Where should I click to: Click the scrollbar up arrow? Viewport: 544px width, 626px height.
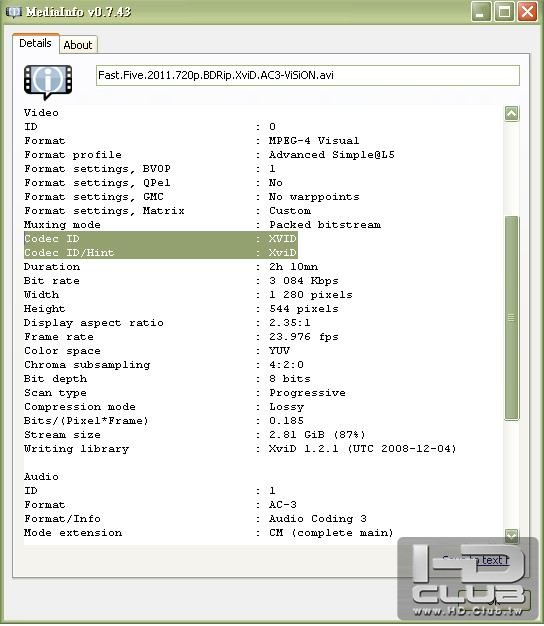(512, 113)
